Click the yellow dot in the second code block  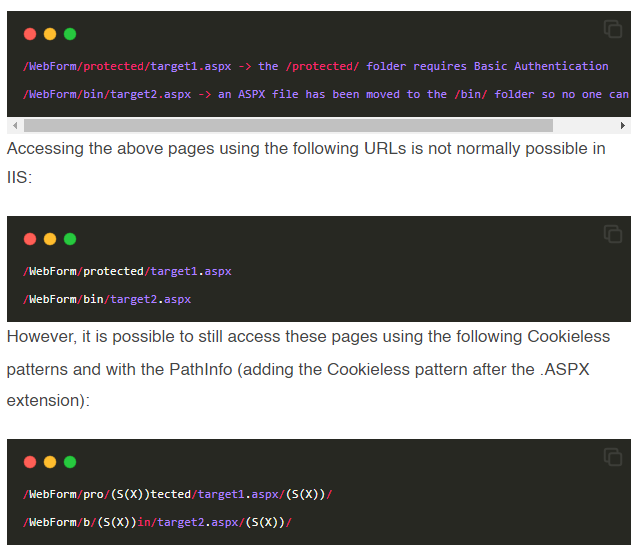(x=50, y=239)
